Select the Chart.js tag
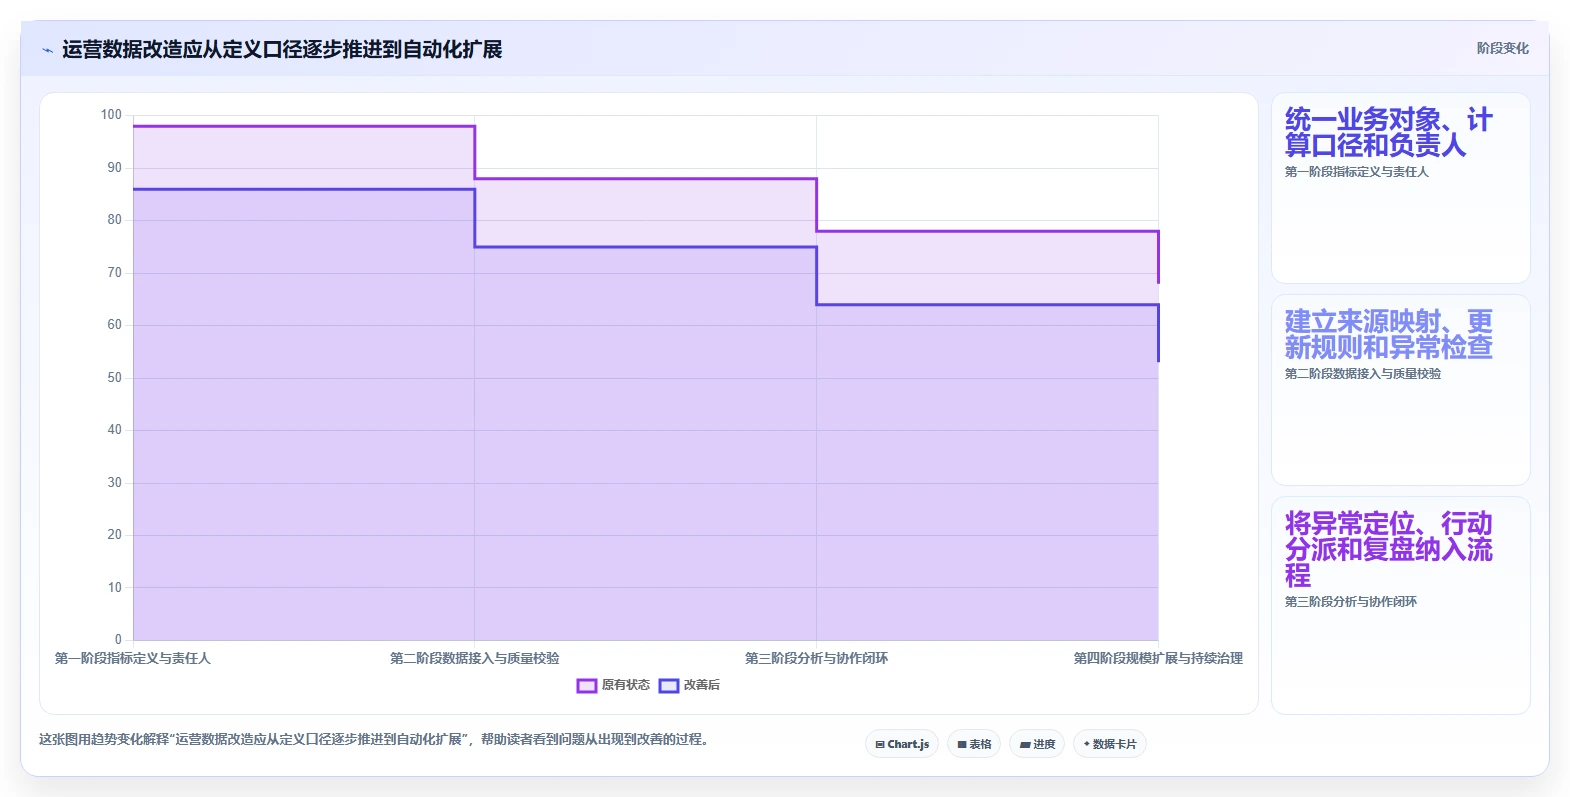Image resolution: width=1570 pixels, height=797 pixels. coord(902,744)
